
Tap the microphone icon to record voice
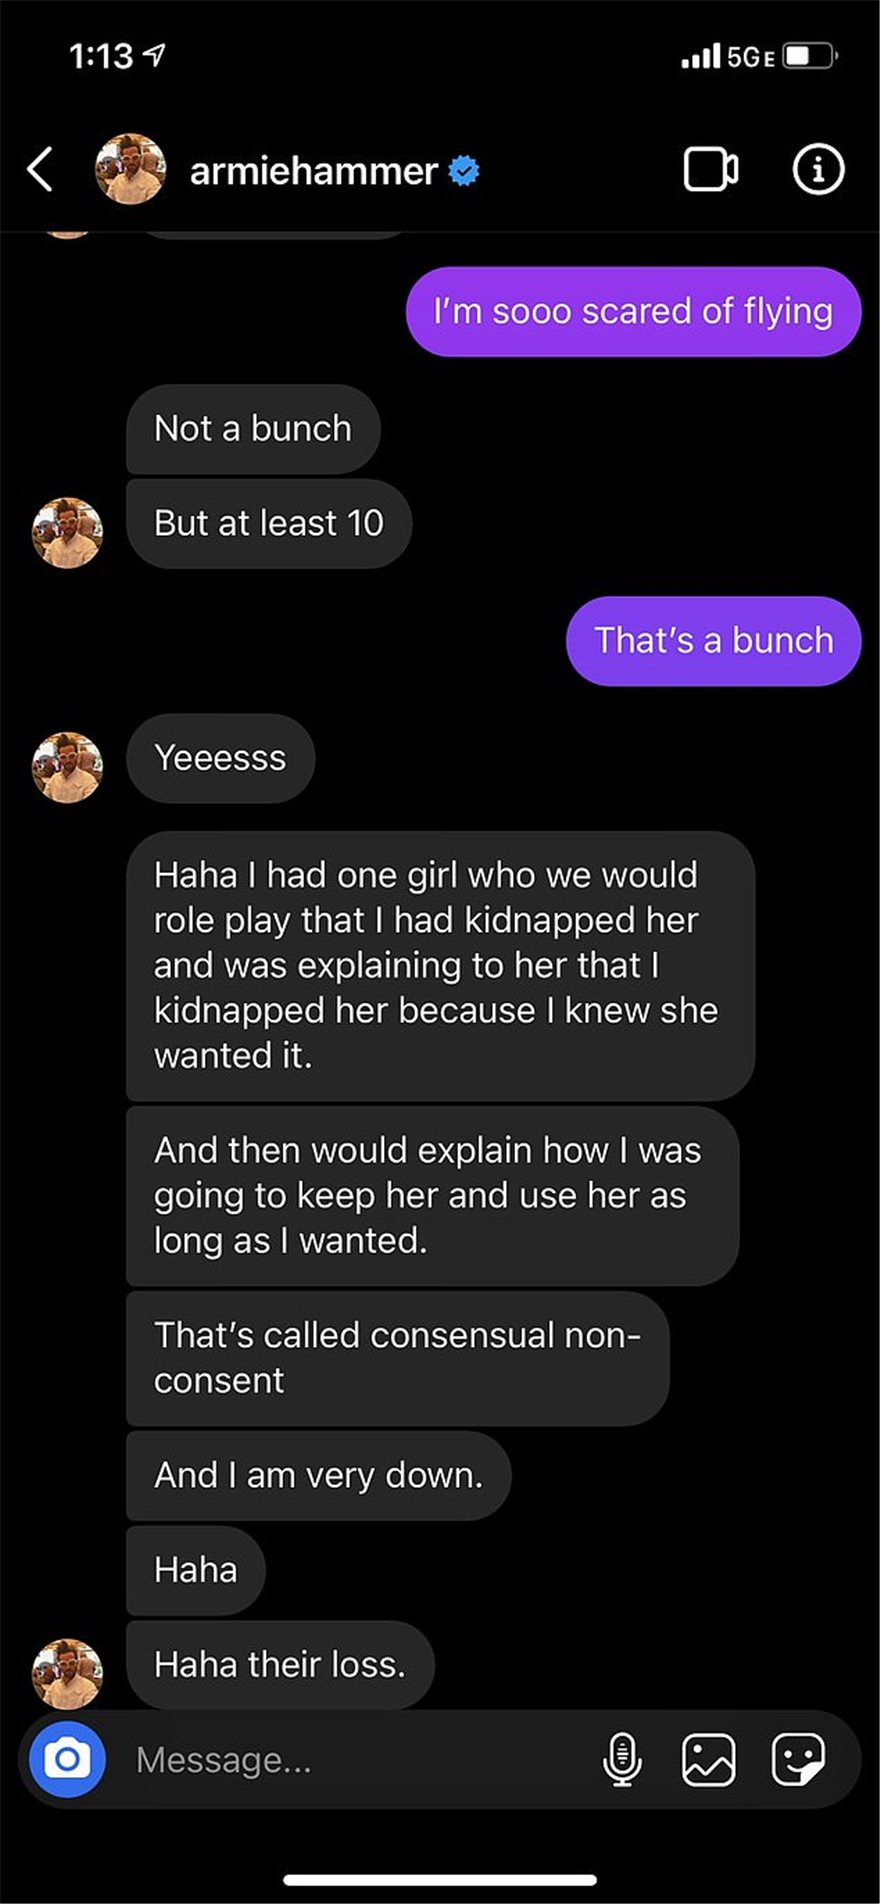click(621, 1759)
